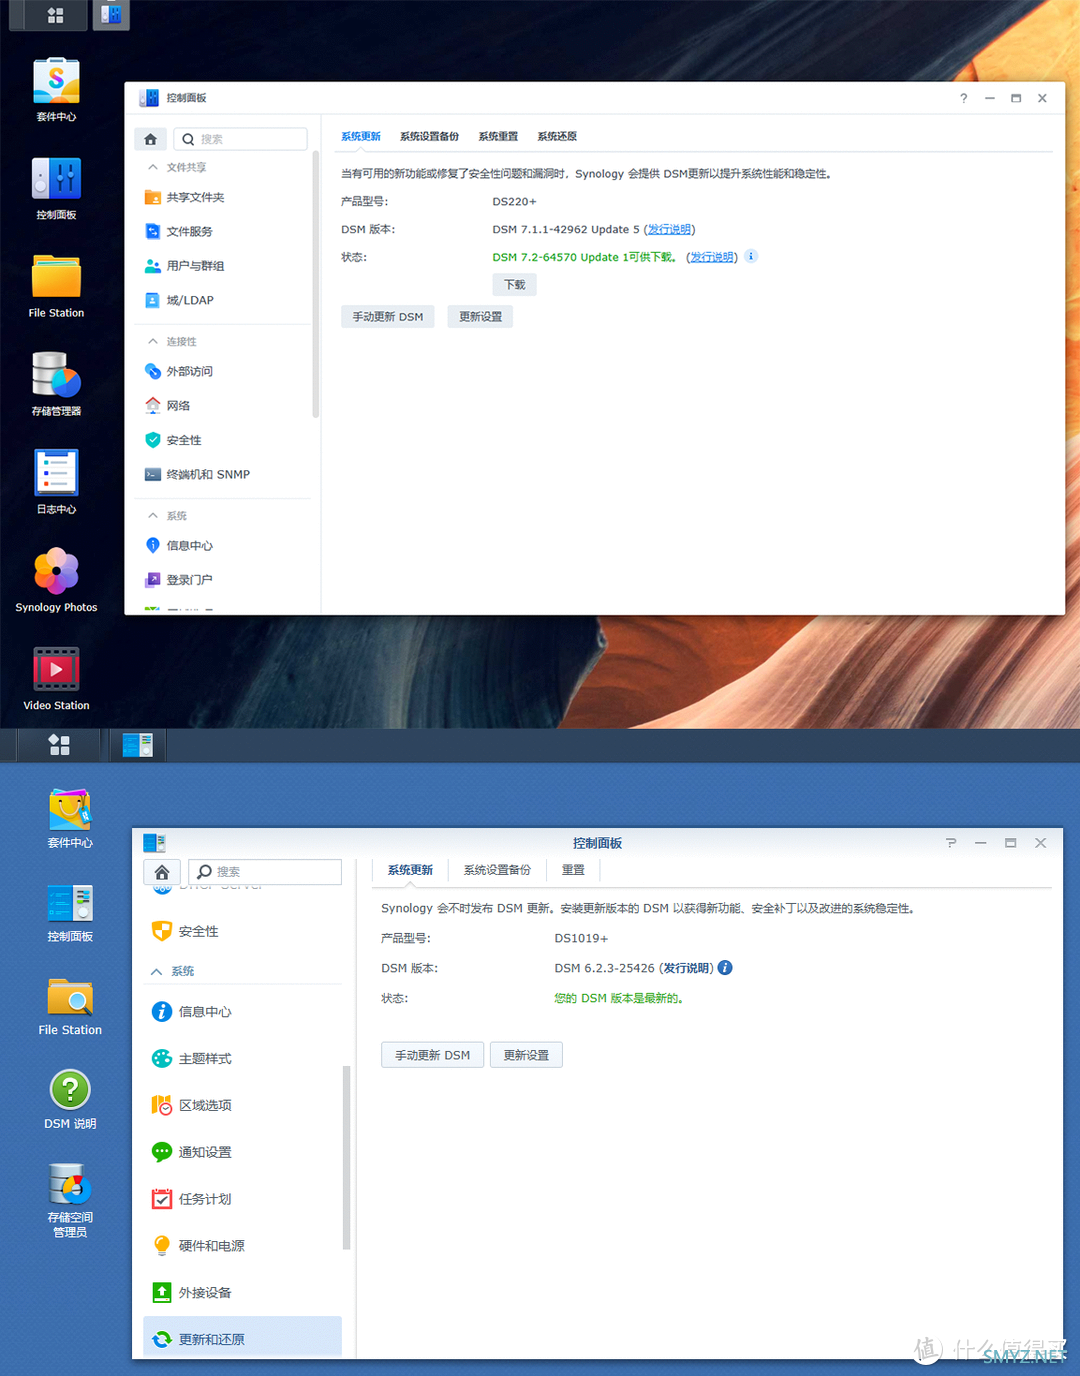
Task: Launch File Station on DSM 6 desktop
Action: (x=70, y=998)
